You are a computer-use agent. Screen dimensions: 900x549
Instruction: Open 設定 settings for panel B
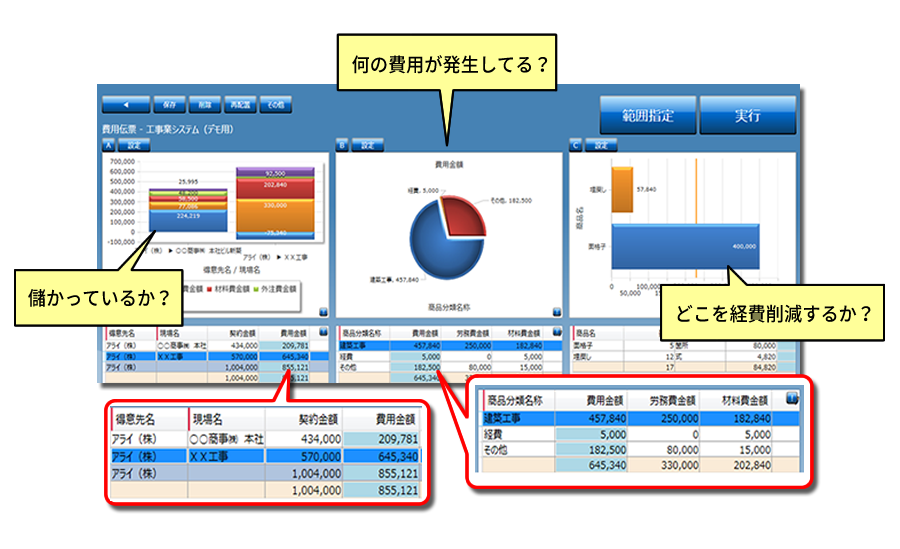pos(368,144)
